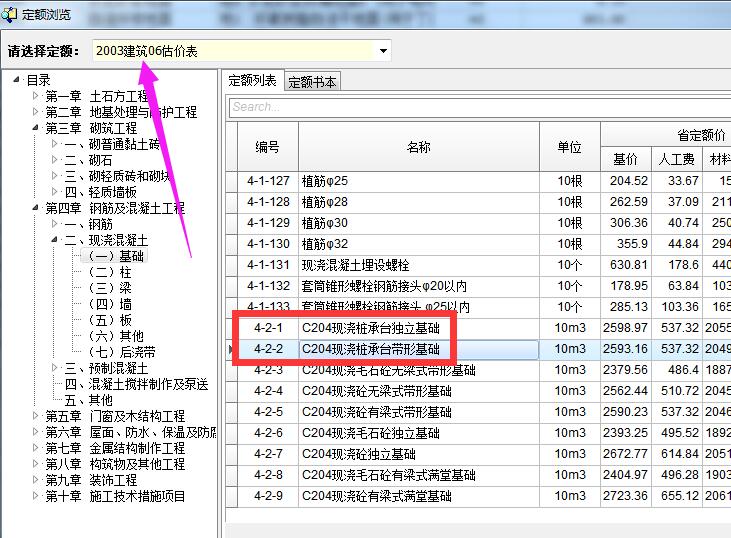The image size is (731, 538).
Task: Select (三) 梁 tree item
Action: (x=110, y=288)
